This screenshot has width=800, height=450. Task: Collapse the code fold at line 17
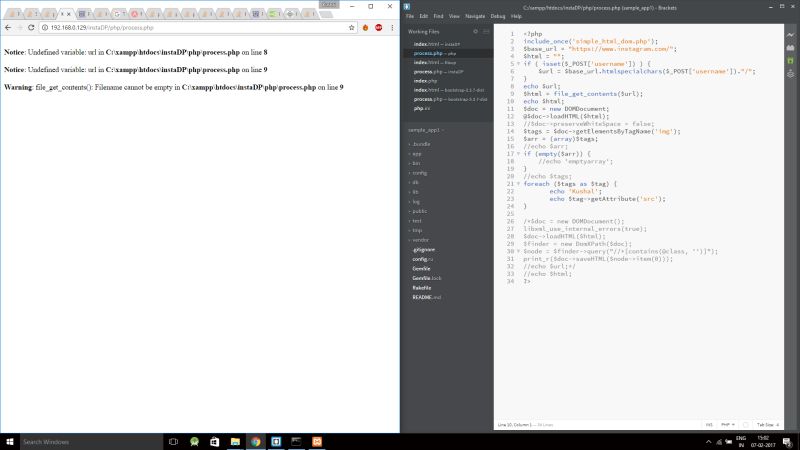[518, 154]
